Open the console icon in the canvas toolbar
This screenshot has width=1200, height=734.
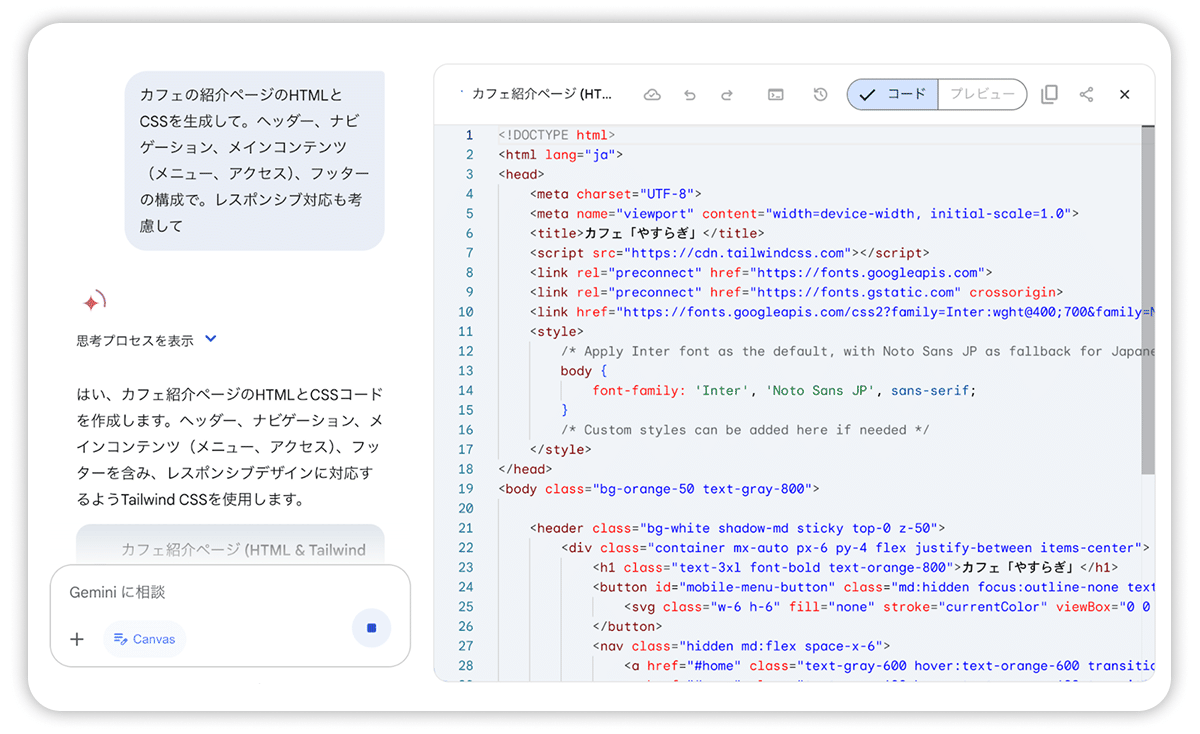coord(776,95)
